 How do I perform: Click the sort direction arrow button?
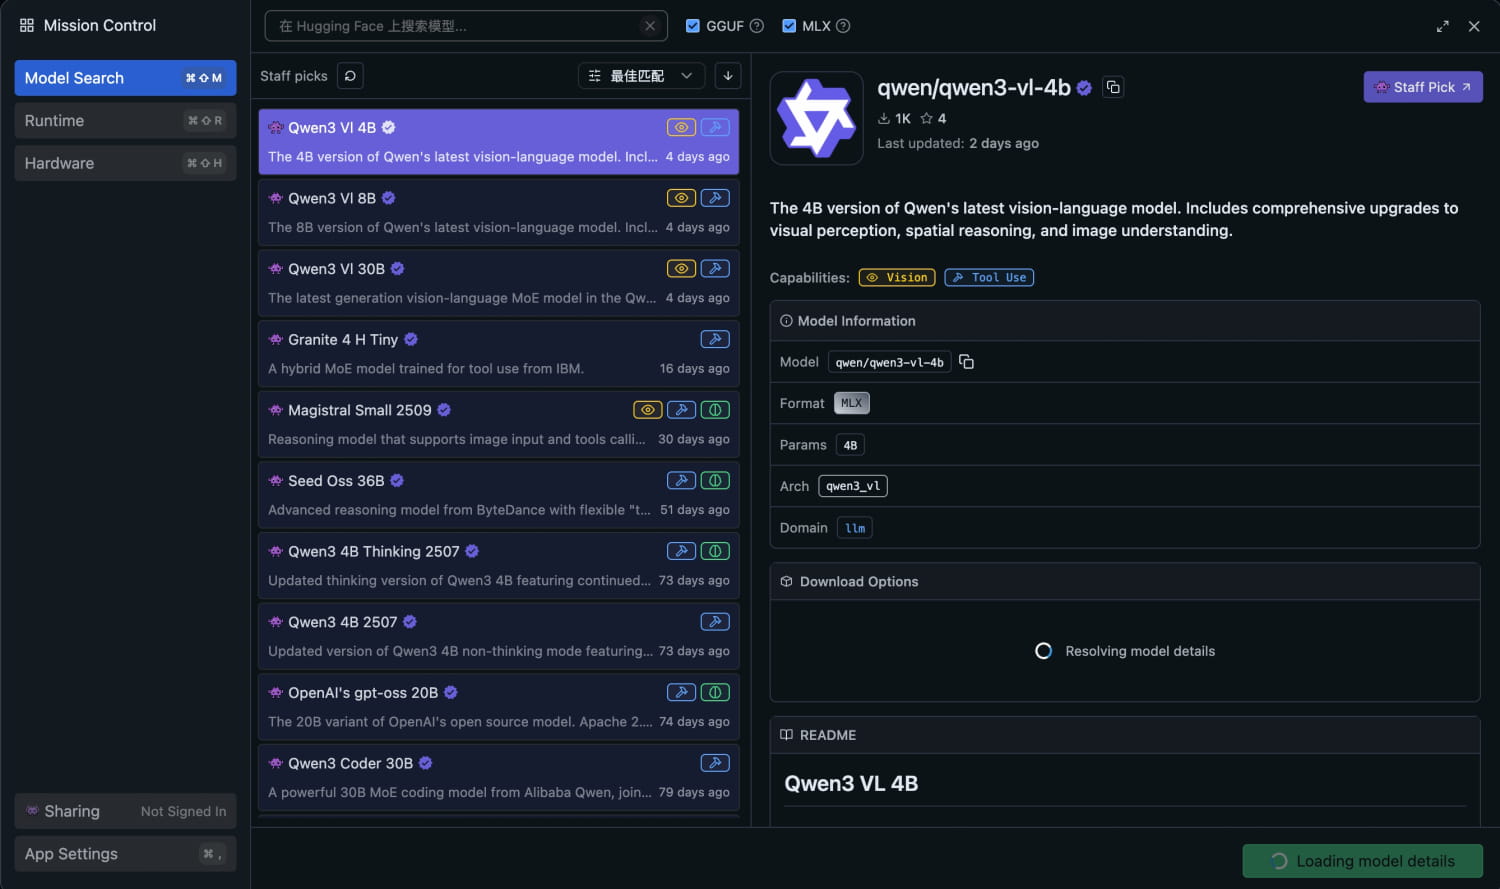click(728, 76)
